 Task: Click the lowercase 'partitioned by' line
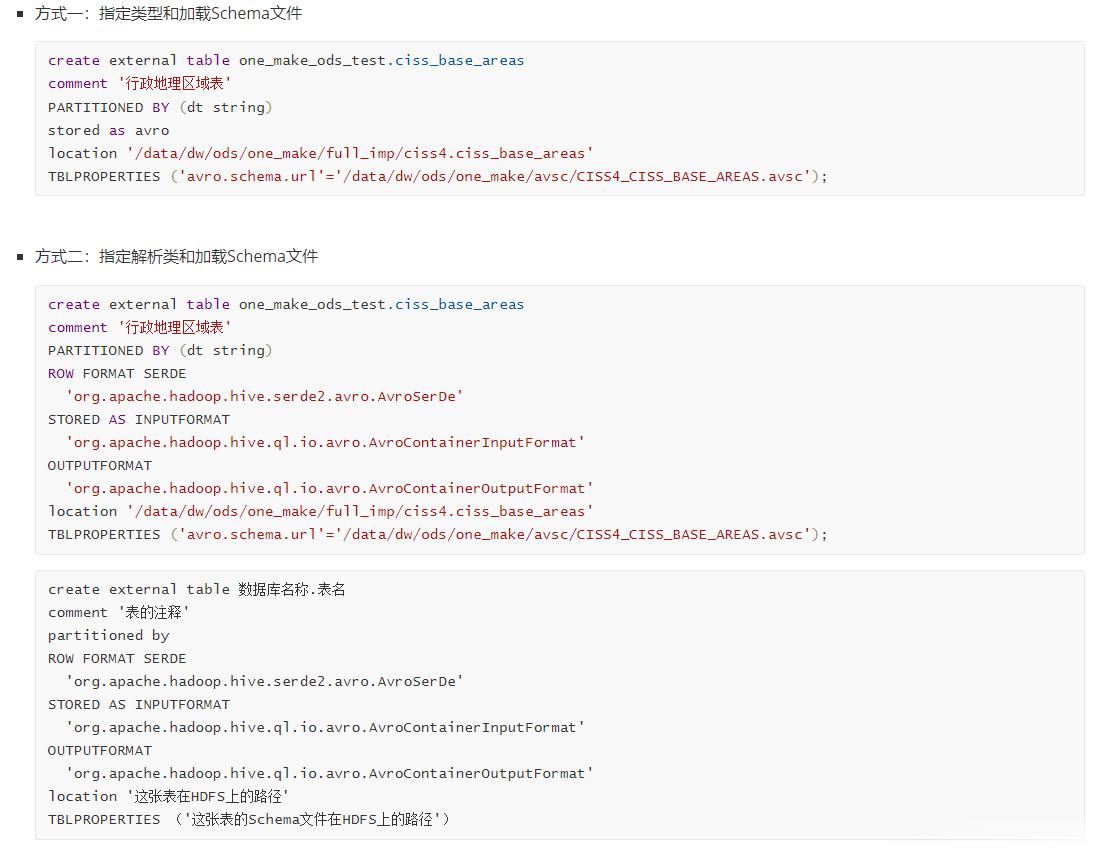click(108, 636)
